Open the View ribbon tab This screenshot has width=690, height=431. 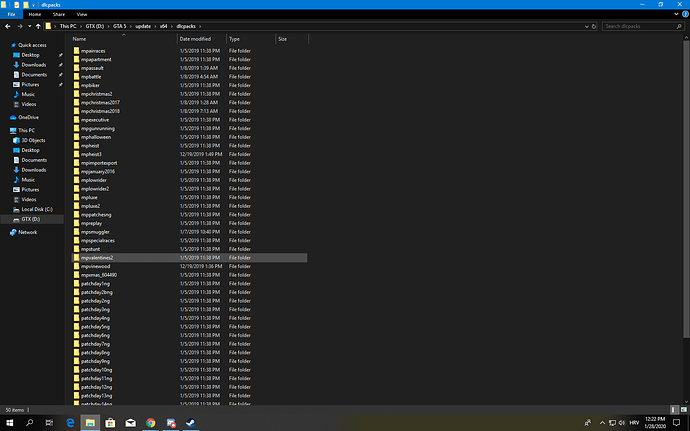pos(82,15)
